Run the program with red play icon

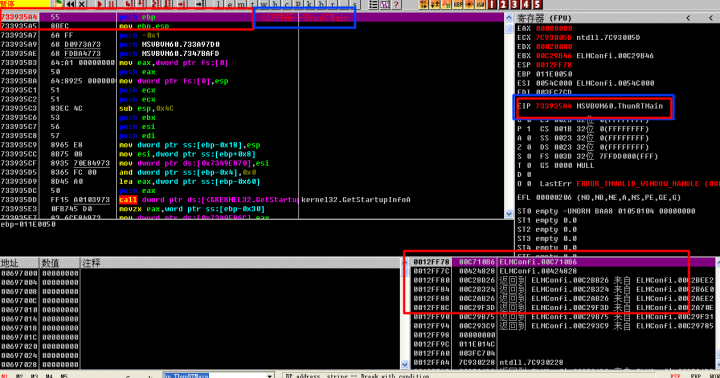[100, 4]
